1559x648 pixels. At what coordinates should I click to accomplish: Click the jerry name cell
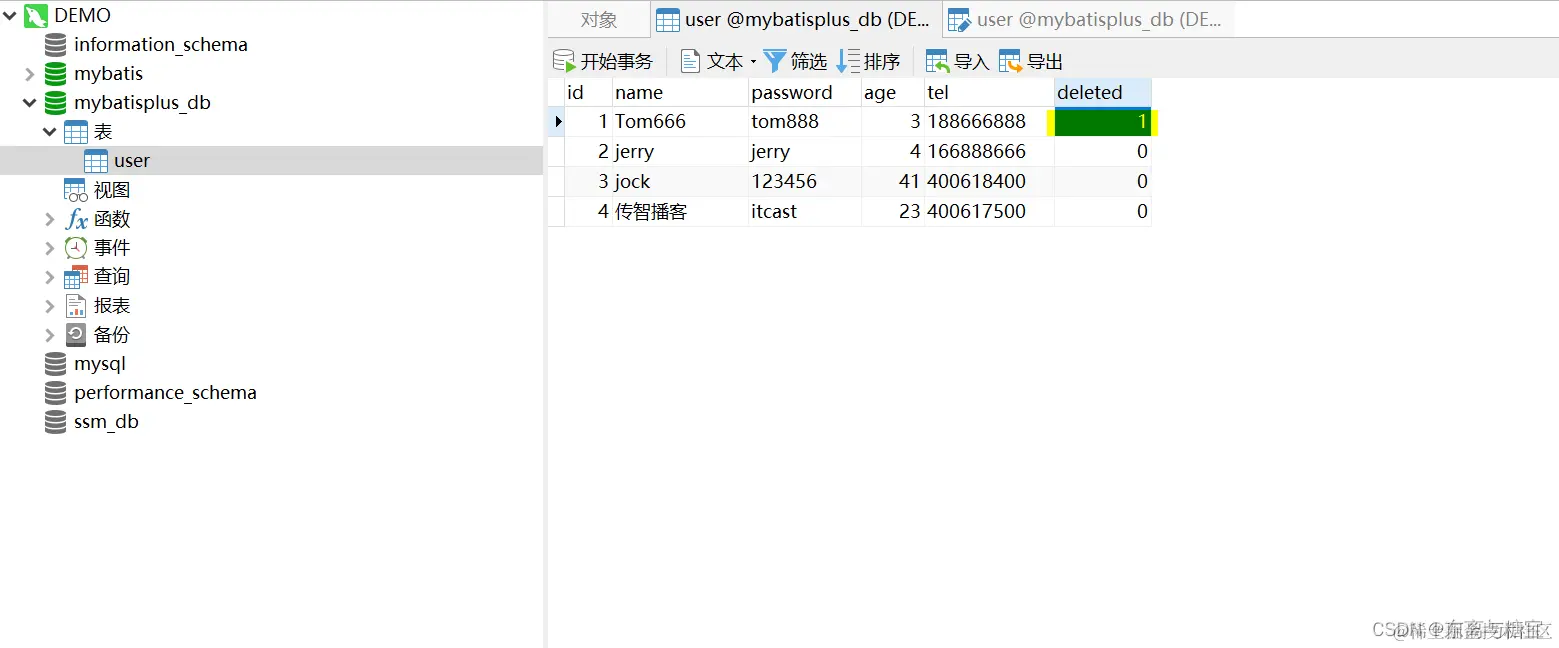click(680, 152)
